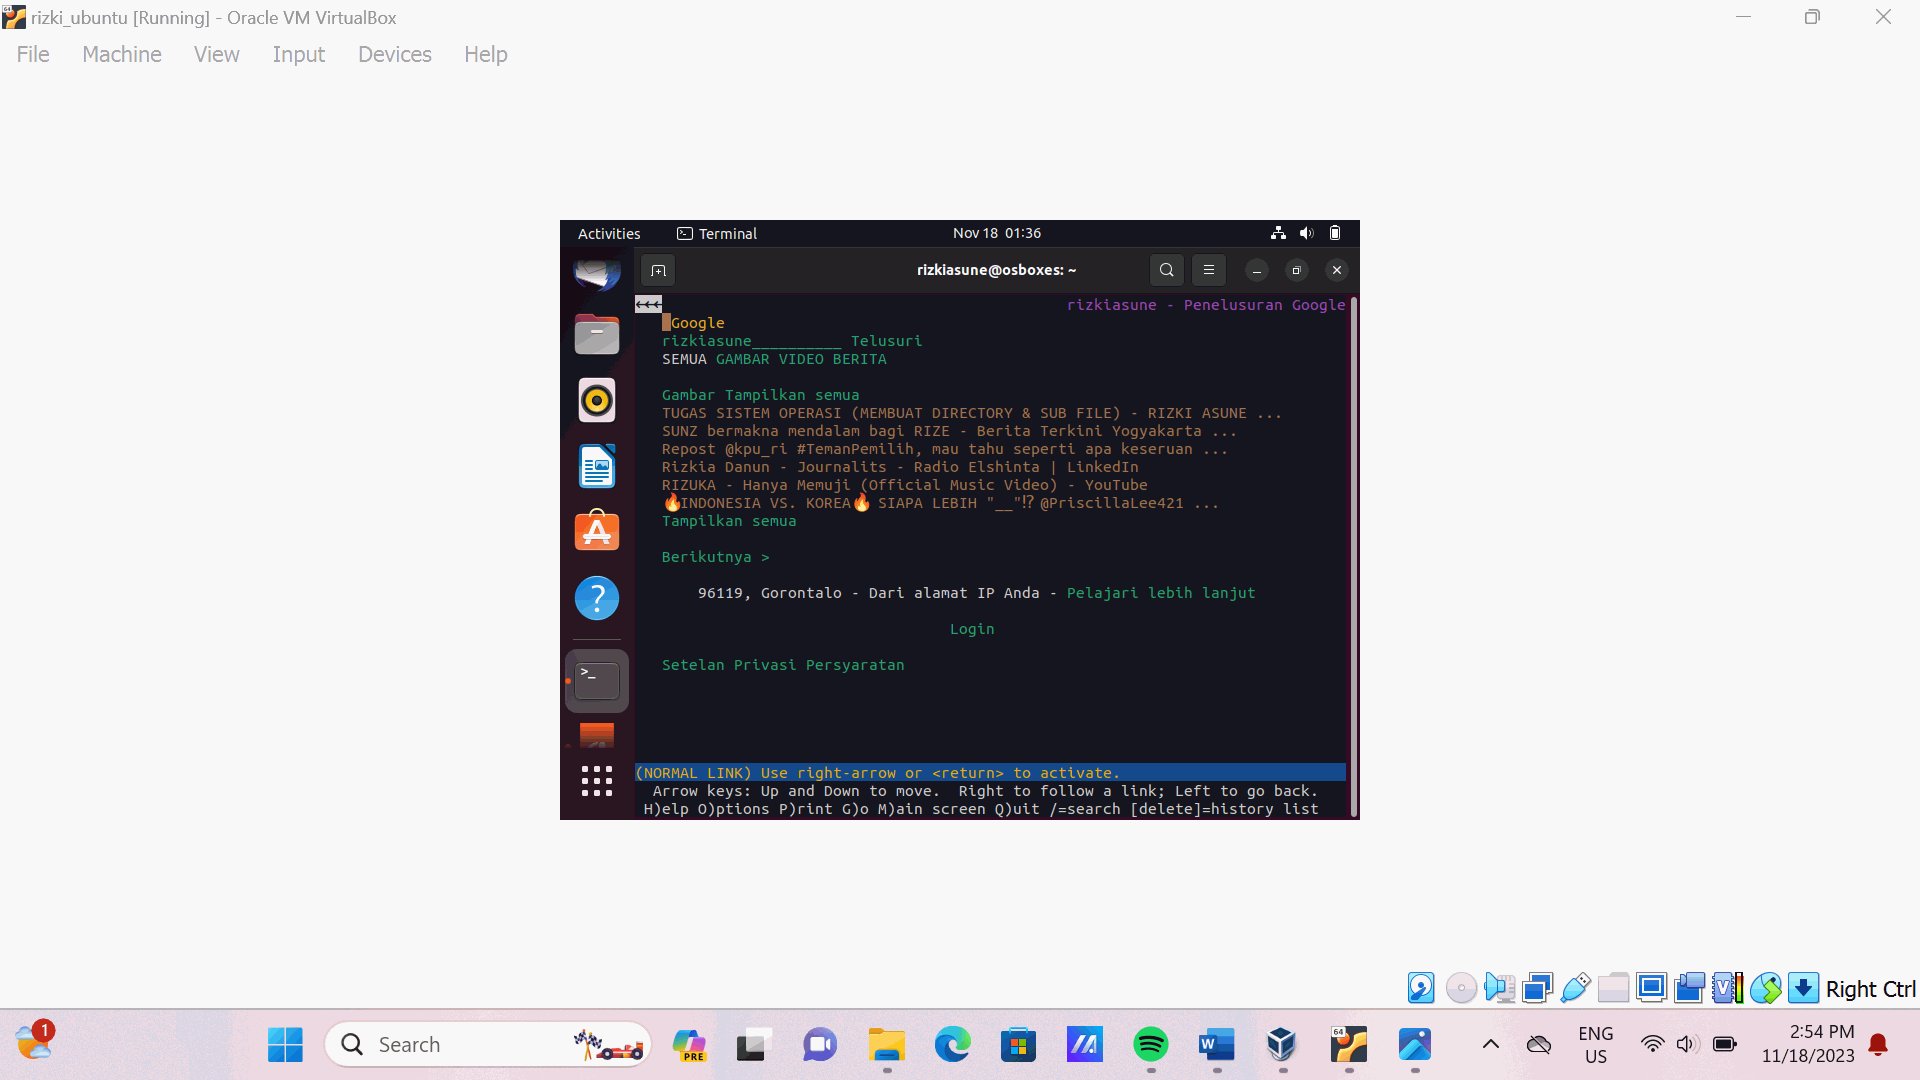Screen dimensions: 1920x1080
Task: Click VirtualBox hard disk activity status icon
Action: [x=1421, y=988]
